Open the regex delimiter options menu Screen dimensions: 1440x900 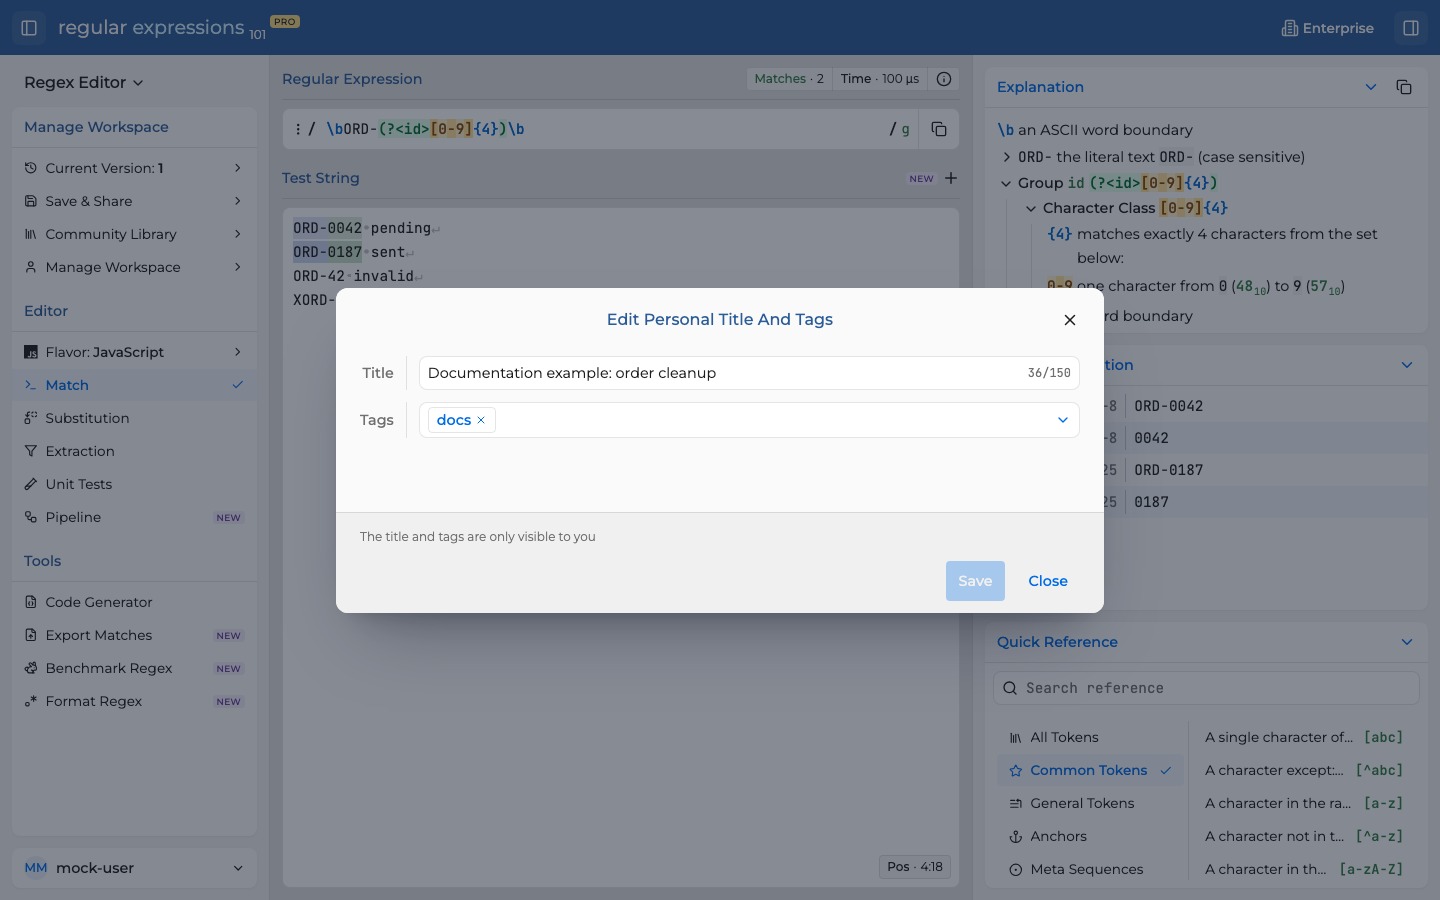point(299,129)
